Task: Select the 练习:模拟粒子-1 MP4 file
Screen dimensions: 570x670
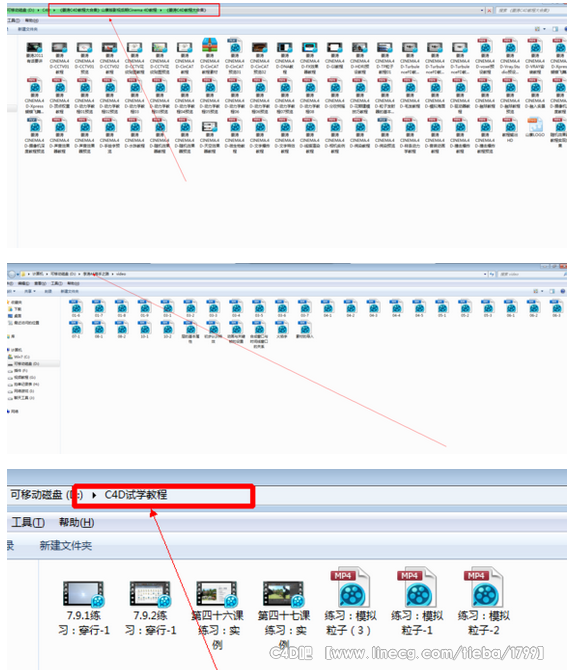Action: click(x=417, y=600)
